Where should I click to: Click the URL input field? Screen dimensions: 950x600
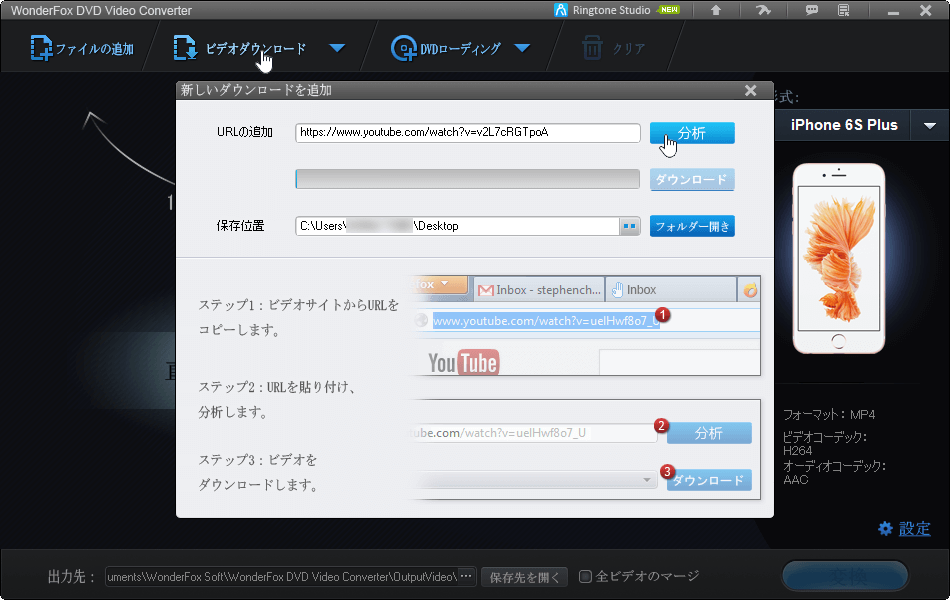click(468, 133)
